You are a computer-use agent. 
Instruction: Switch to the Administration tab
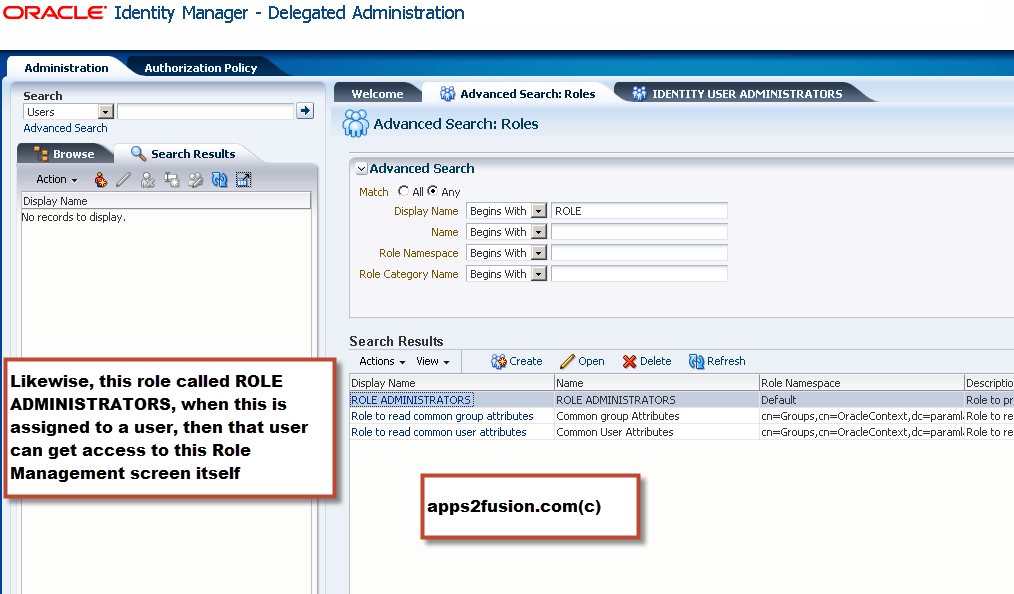(67, 68)
